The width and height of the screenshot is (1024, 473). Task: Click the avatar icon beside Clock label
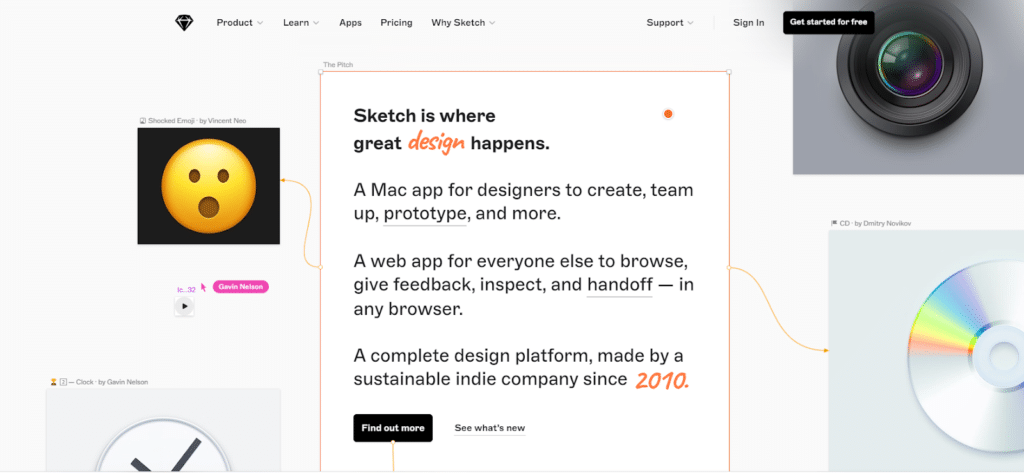point(53,382)
